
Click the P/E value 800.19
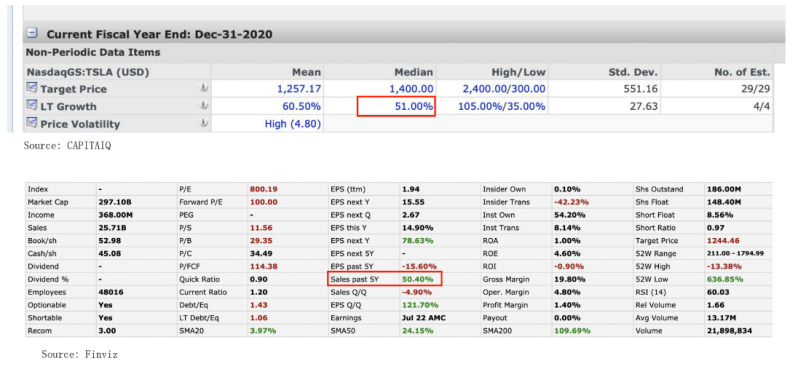tap(263, 189)
